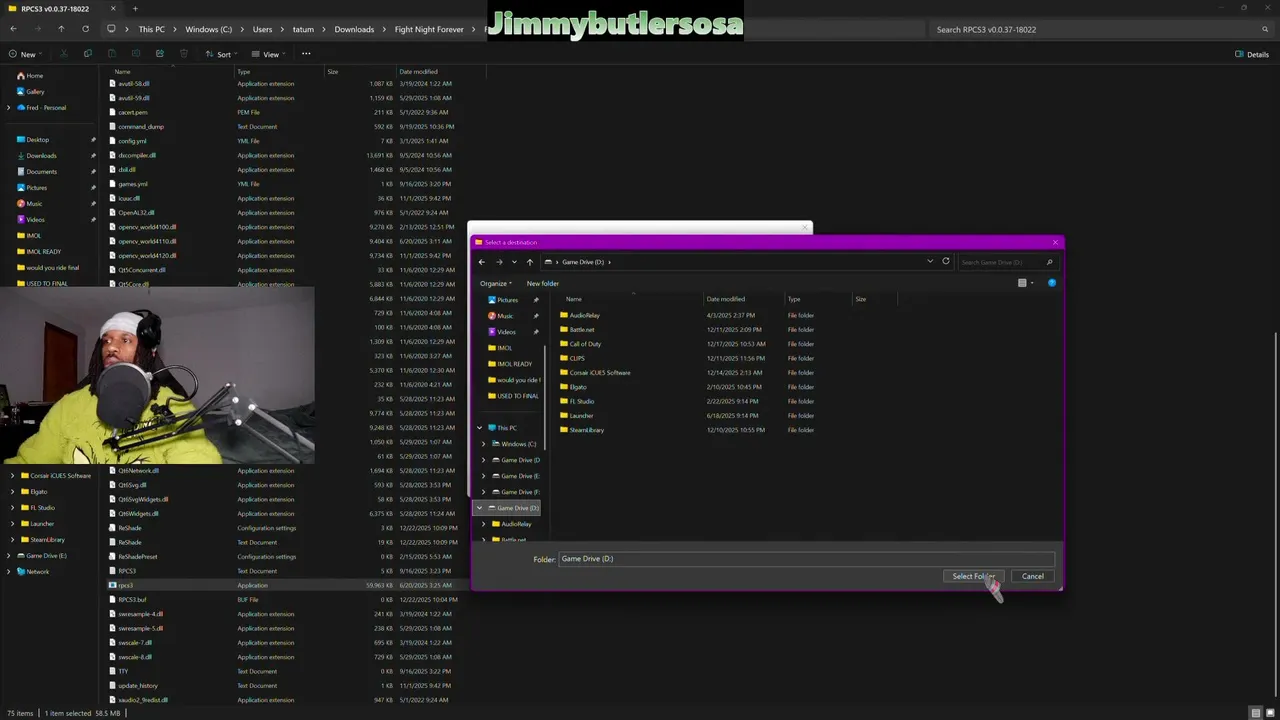
Task: Sort the dialog list by Name column
Action: [574, 299]
